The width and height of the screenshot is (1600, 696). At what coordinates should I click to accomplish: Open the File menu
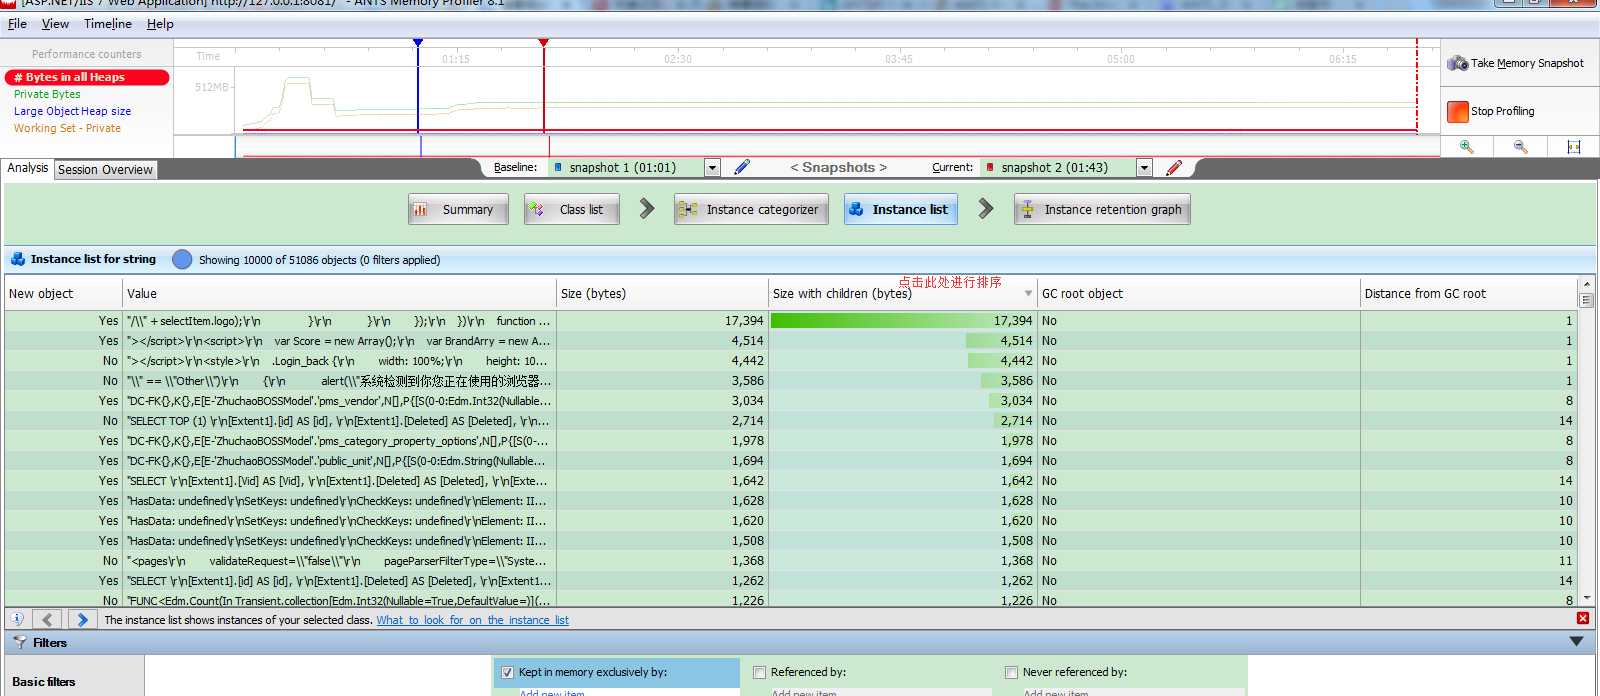click(x=17, y=24)
